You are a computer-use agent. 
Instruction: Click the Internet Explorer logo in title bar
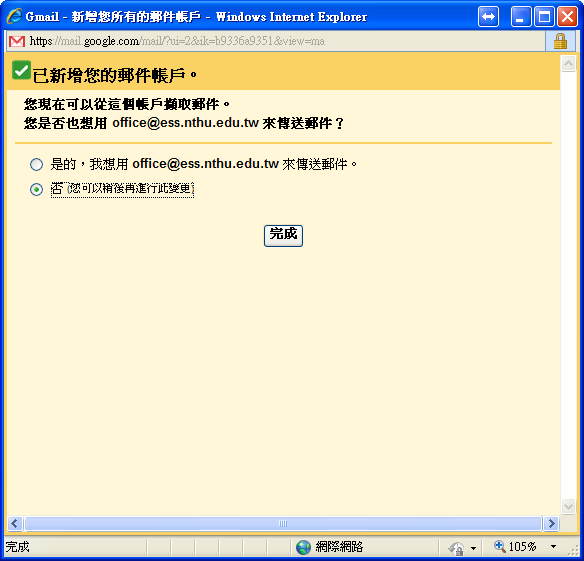tap(14, 16)
